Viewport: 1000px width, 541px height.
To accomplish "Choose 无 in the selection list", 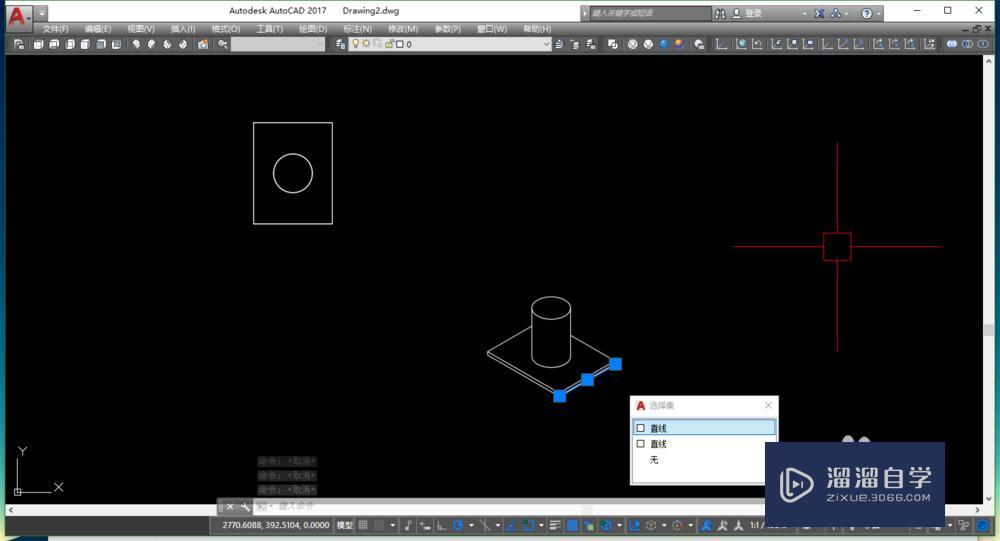I will [x=654, y=459].
